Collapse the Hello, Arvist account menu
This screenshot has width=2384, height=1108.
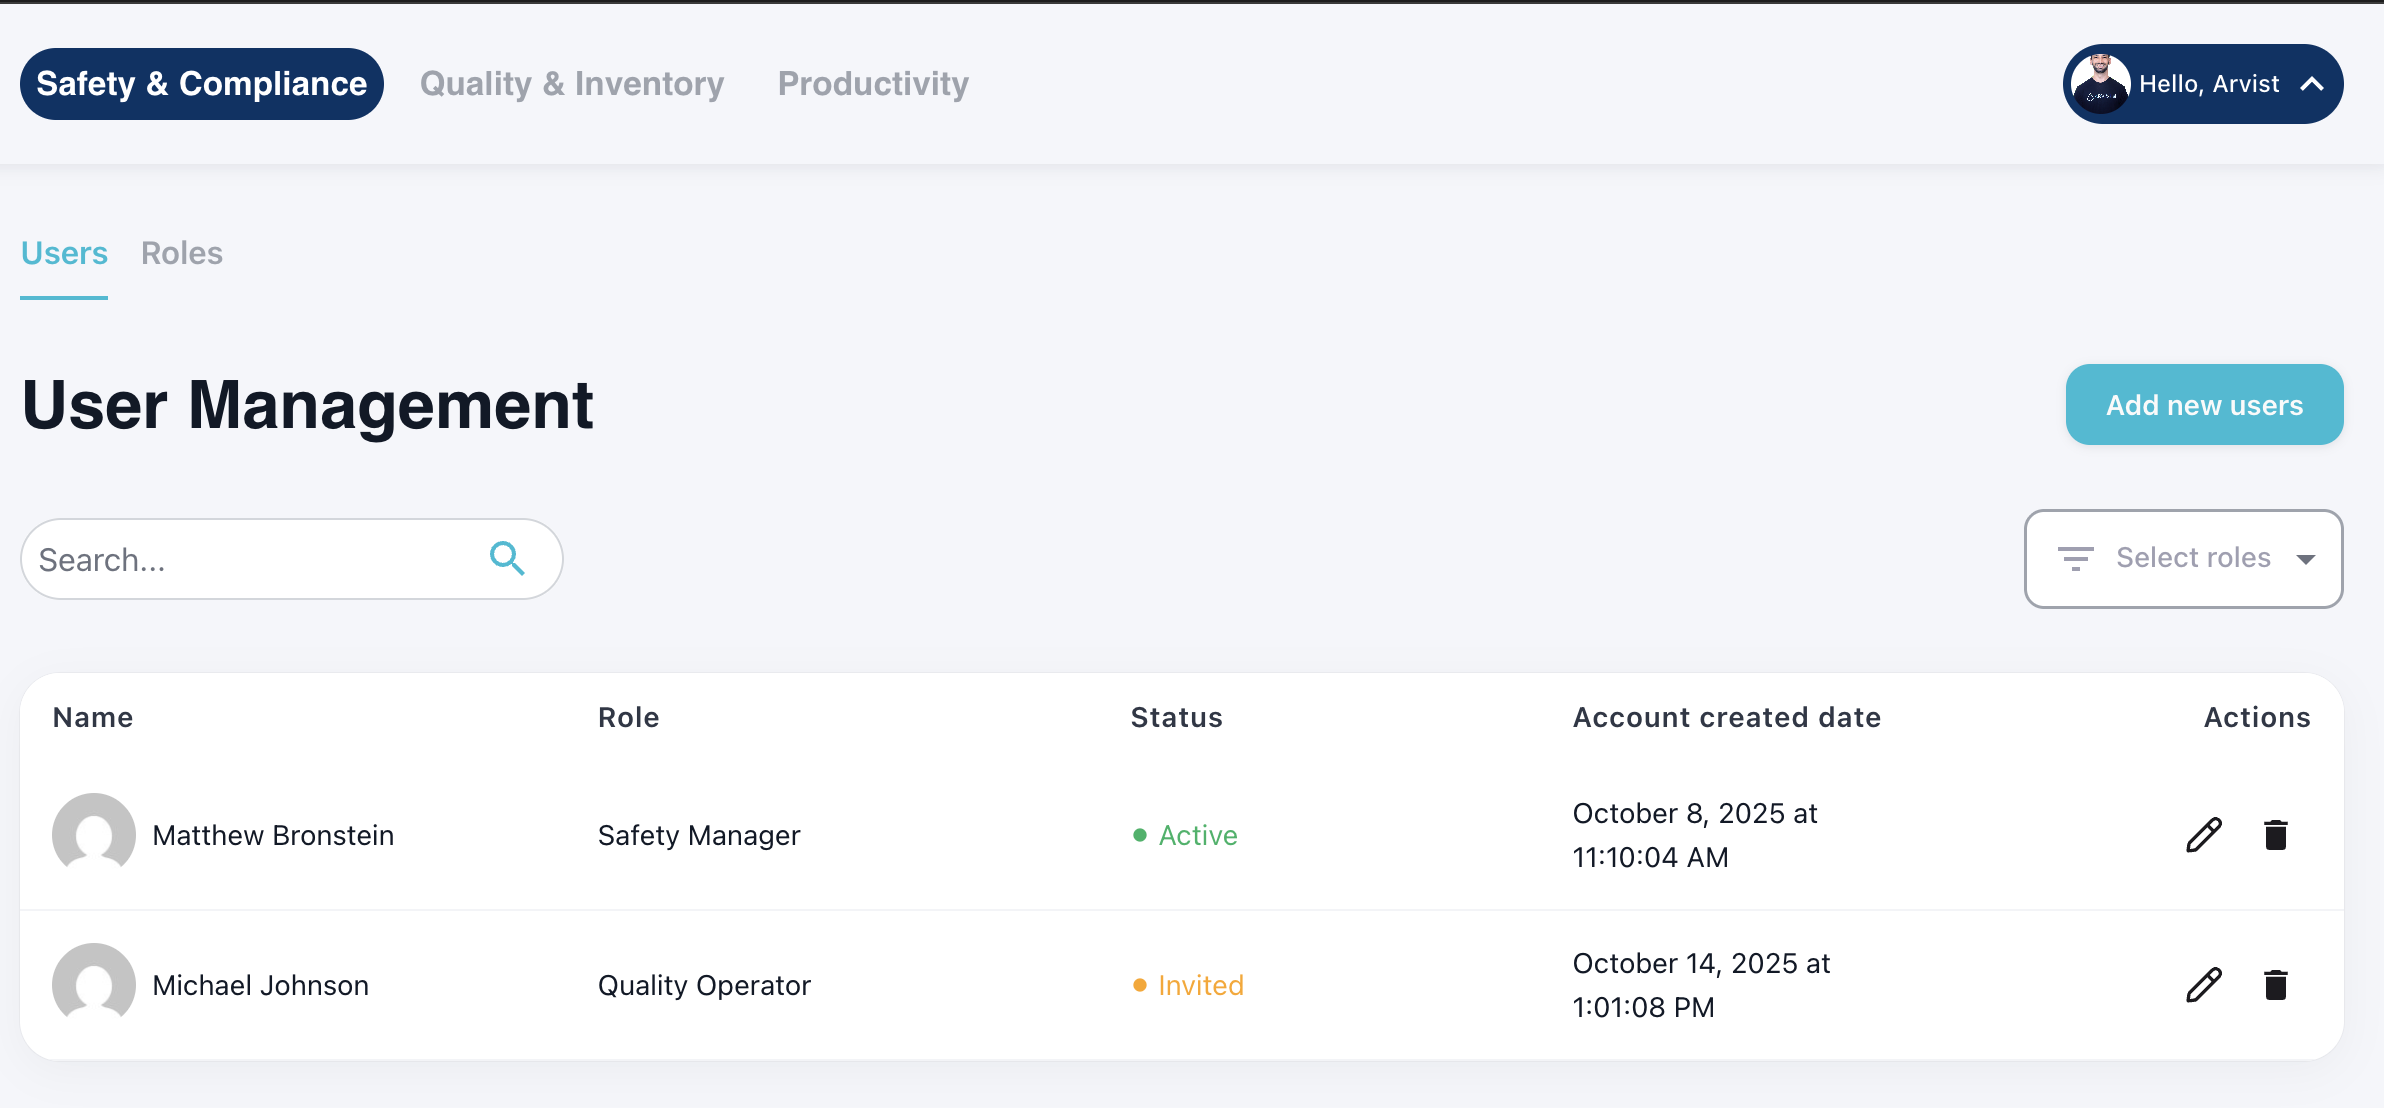click(x=2312, y=84)
